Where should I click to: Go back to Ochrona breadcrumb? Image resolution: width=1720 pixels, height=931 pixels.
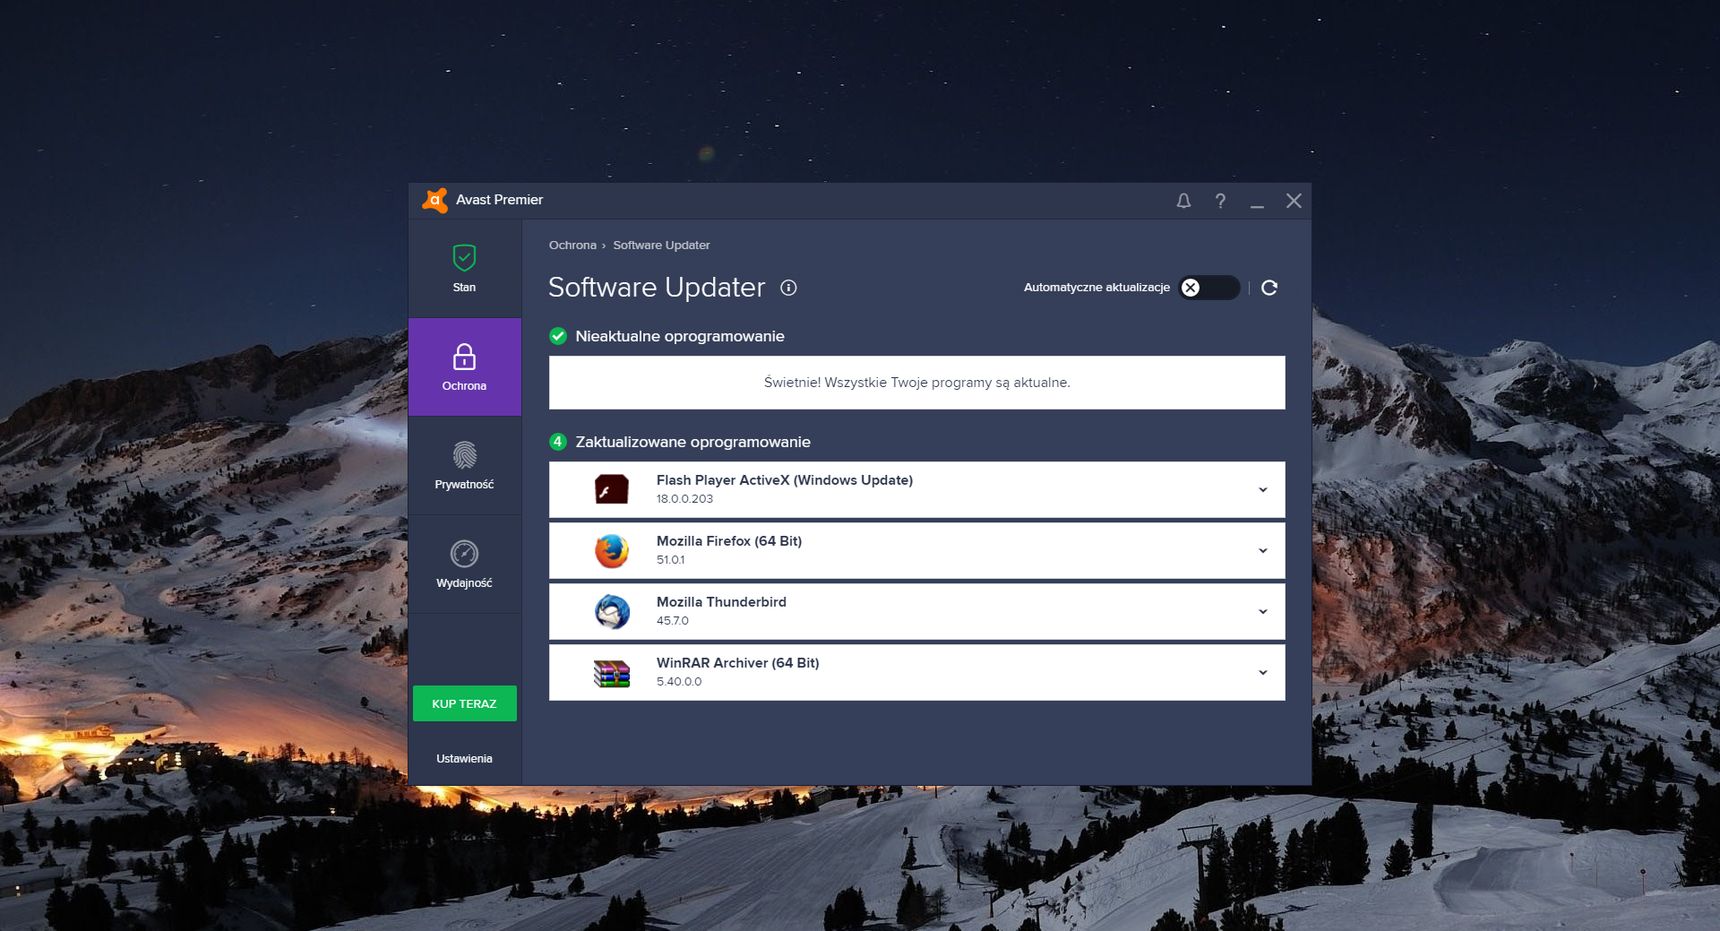click(x=572, y=245)
